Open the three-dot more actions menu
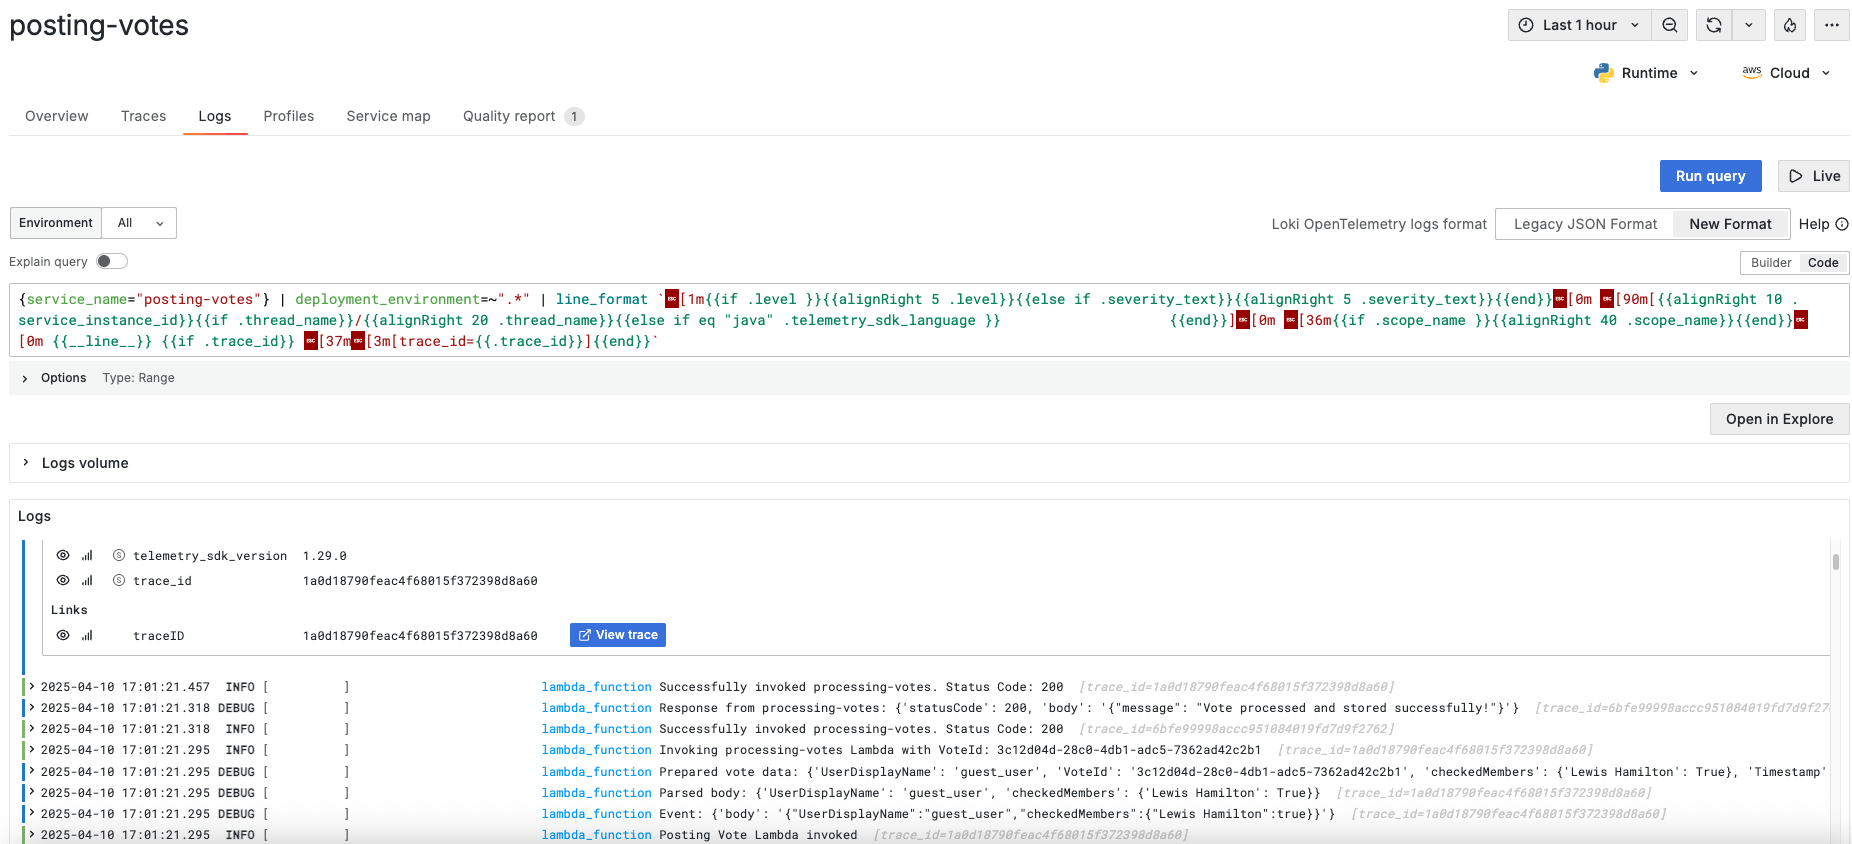1852x844 pixels. coord(1832,25)
